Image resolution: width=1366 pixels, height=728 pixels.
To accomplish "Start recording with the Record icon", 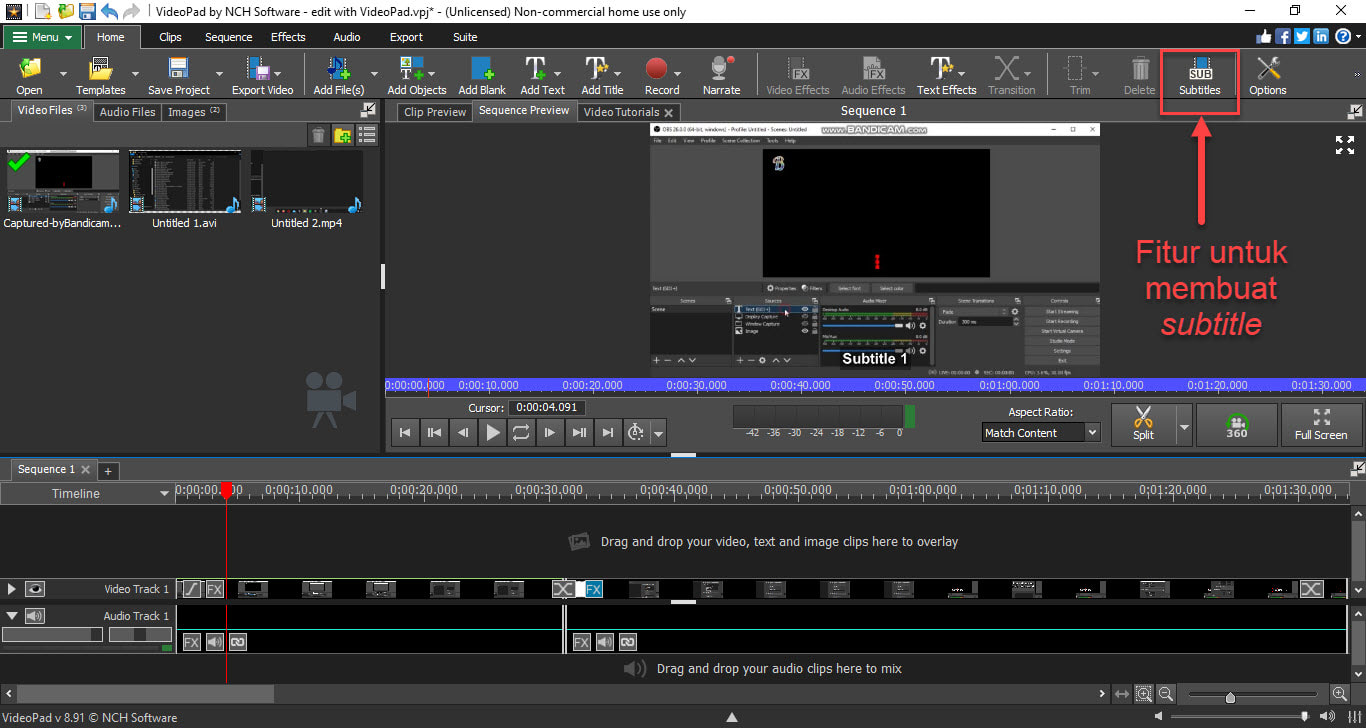I will click(661, 76).
